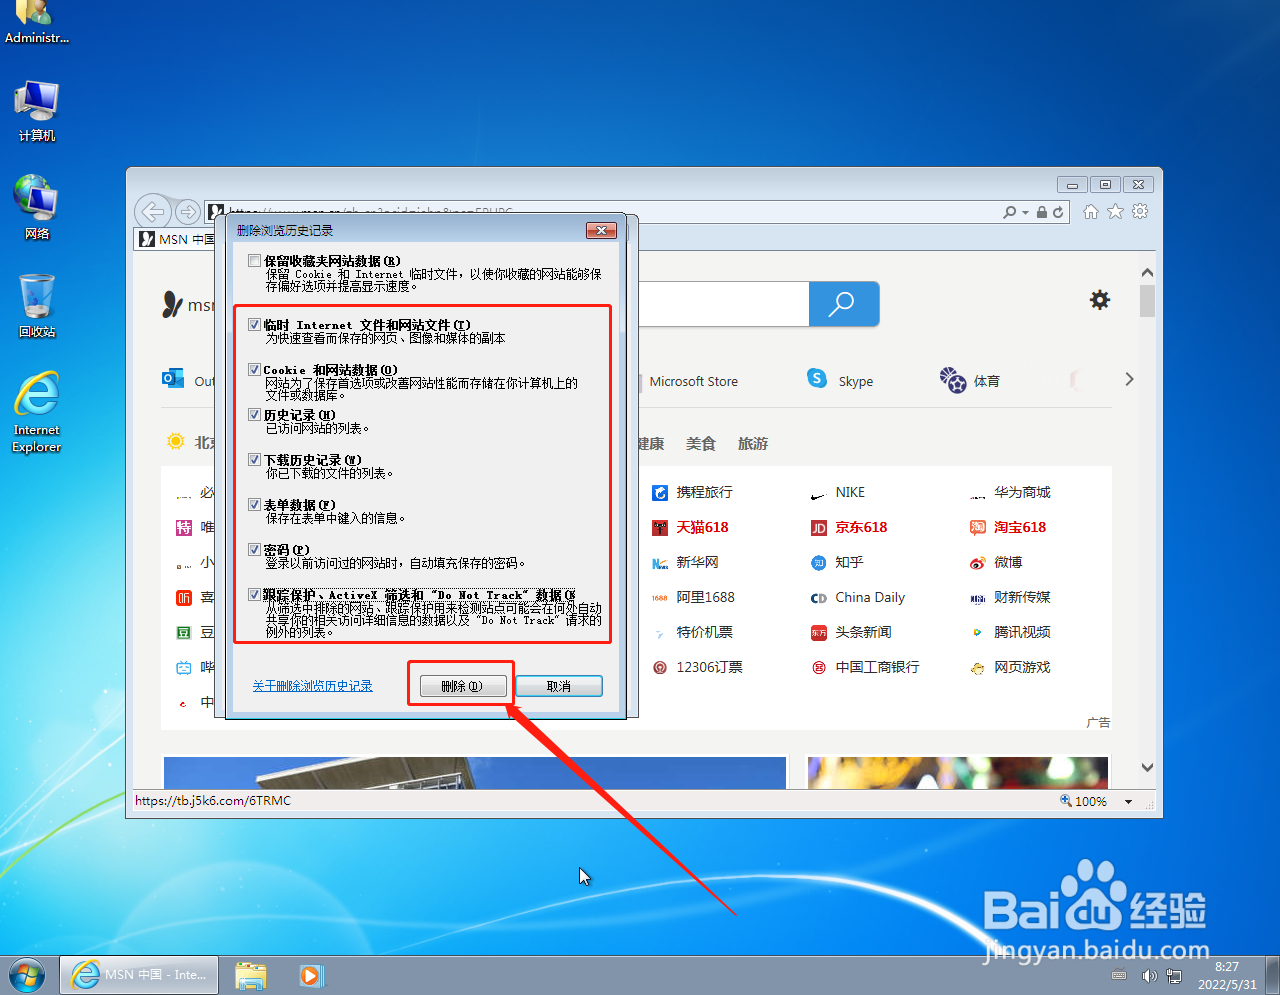
Task: Open the 体育 sports shortcut
Action: 970,380
